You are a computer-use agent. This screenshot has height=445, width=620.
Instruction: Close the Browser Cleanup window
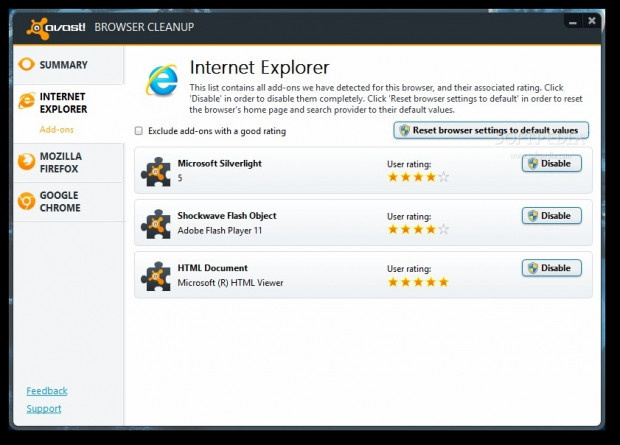[592, 21]
